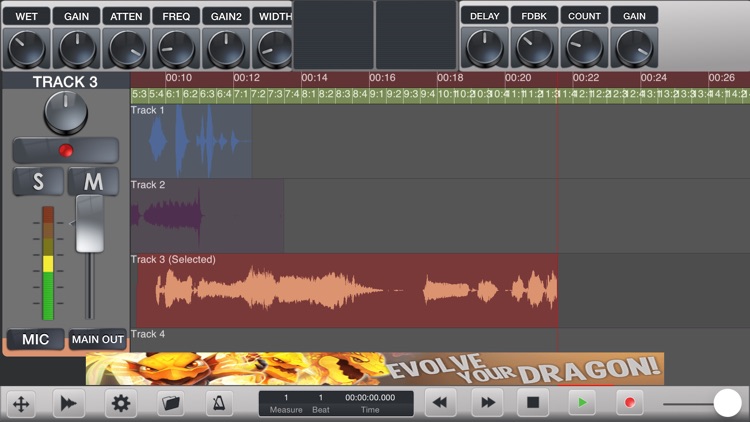The width and height of the screenshot is (750, 422).
Task: Click the DELAY knob
Action: [485, 48]
